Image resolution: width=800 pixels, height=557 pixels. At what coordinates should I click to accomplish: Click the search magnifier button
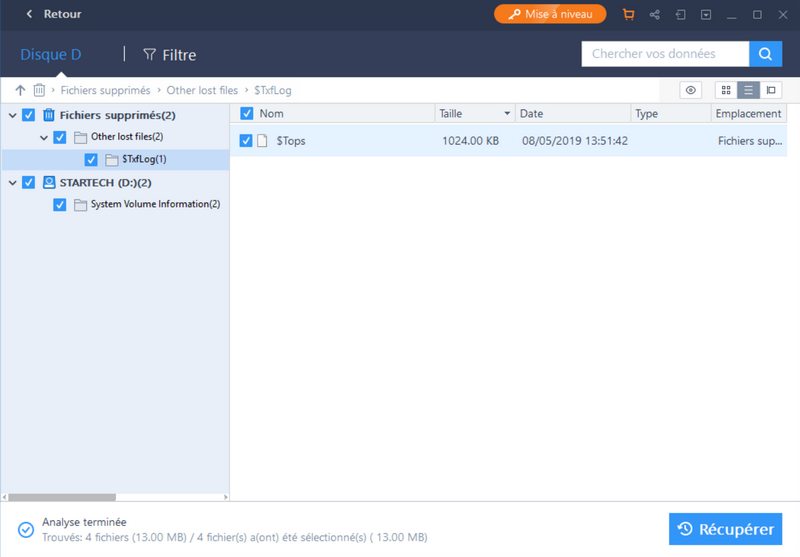(765, 54)
